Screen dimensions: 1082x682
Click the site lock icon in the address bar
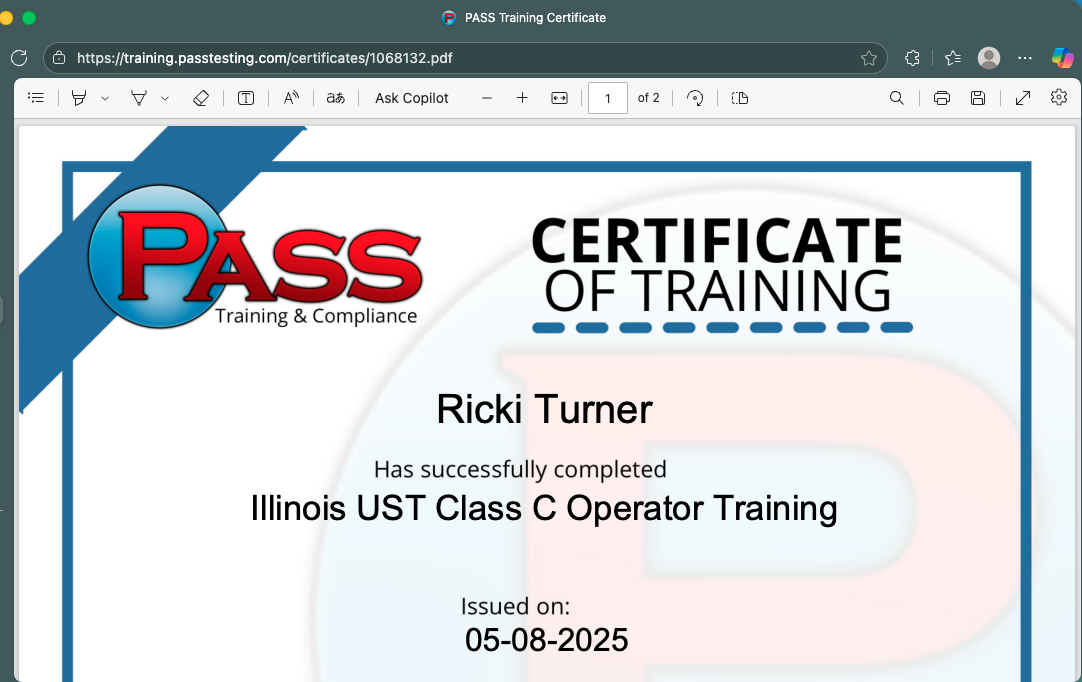(x=59, y=58)
